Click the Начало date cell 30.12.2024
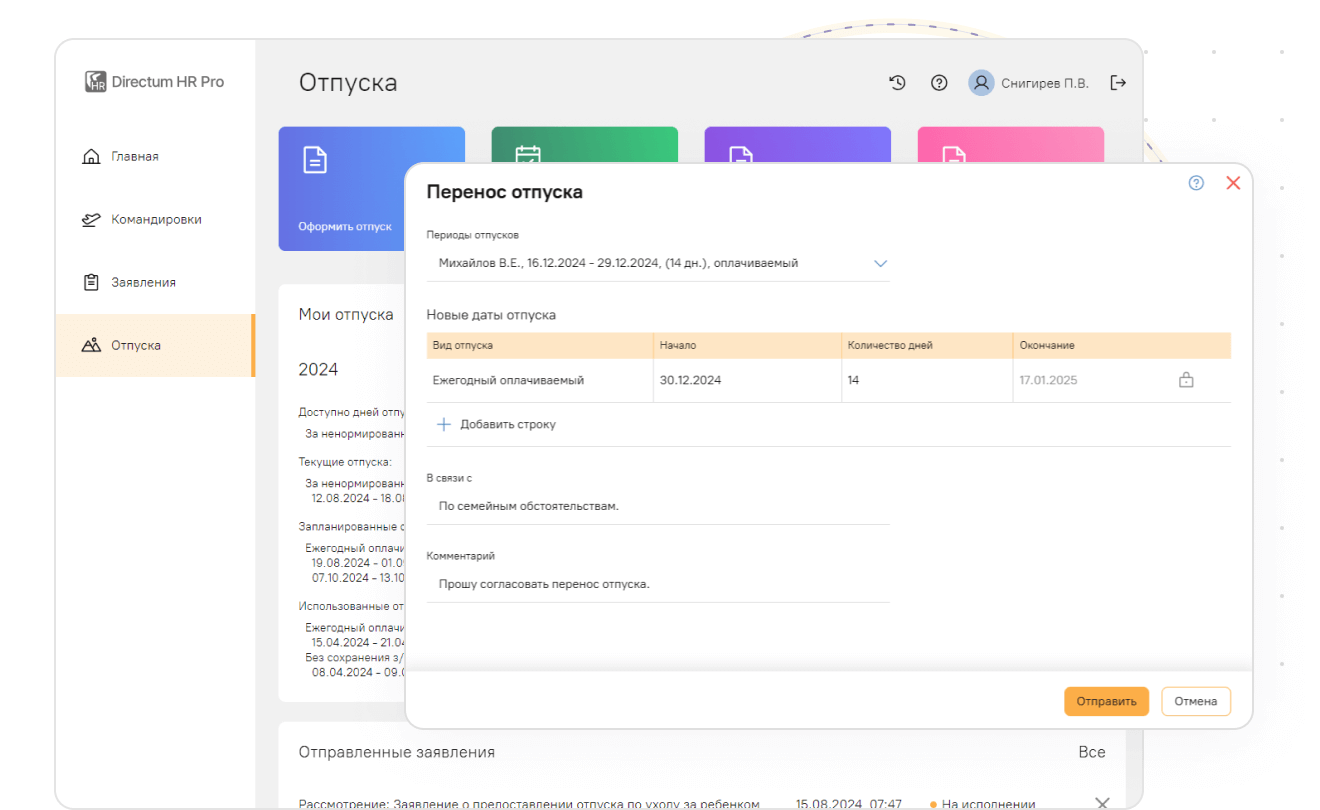Viewport: 1320px width, 810px height. click(x=747, y=380)
